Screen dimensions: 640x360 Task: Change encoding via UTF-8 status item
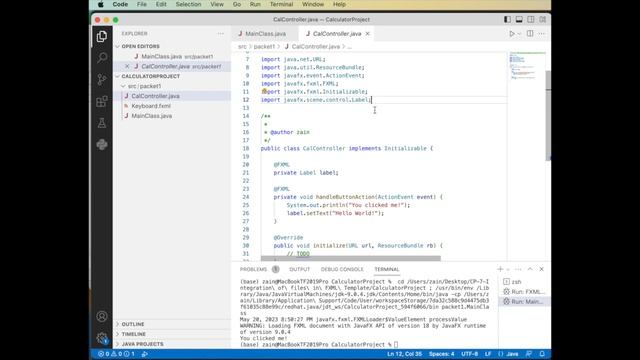(469, 354)
